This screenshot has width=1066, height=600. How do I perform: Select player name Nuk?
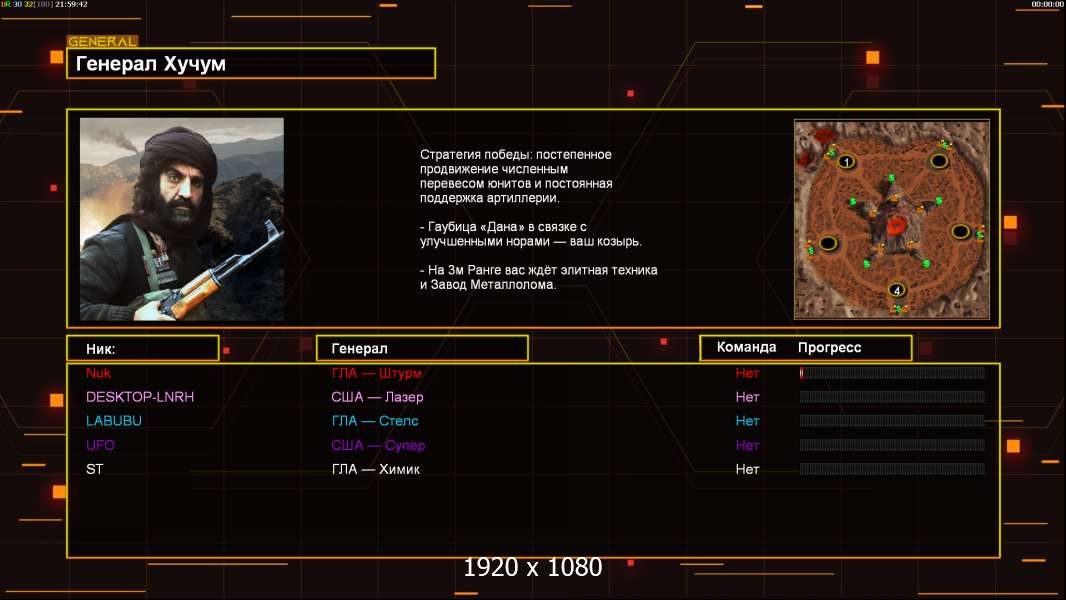click(x=98, y=372)
